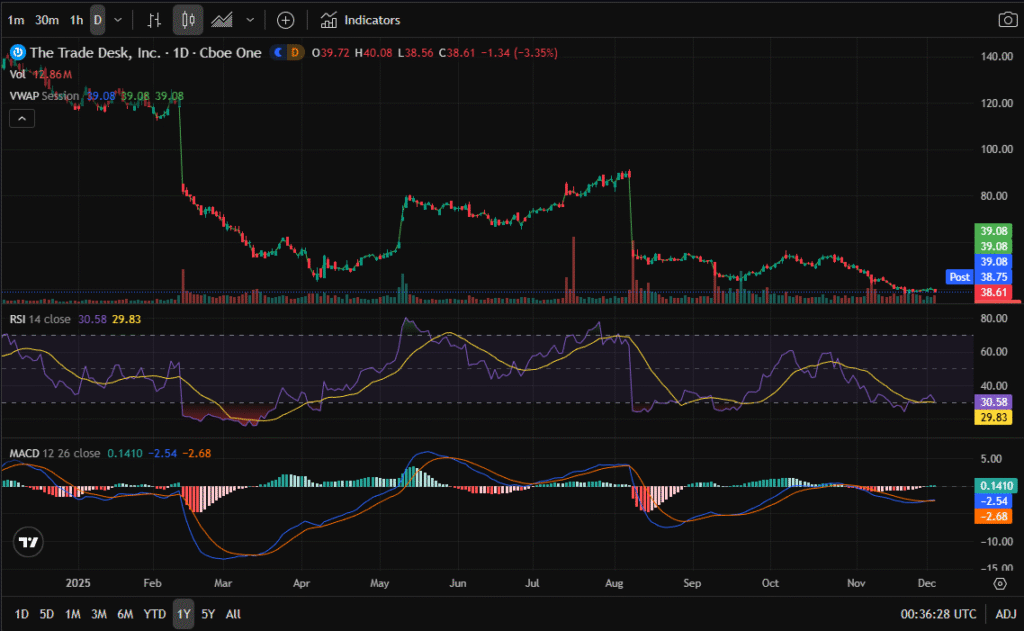Screen dimensions: 1024x631
Task: Click The Trade Desk symbol logo
Action: (17, 52)
